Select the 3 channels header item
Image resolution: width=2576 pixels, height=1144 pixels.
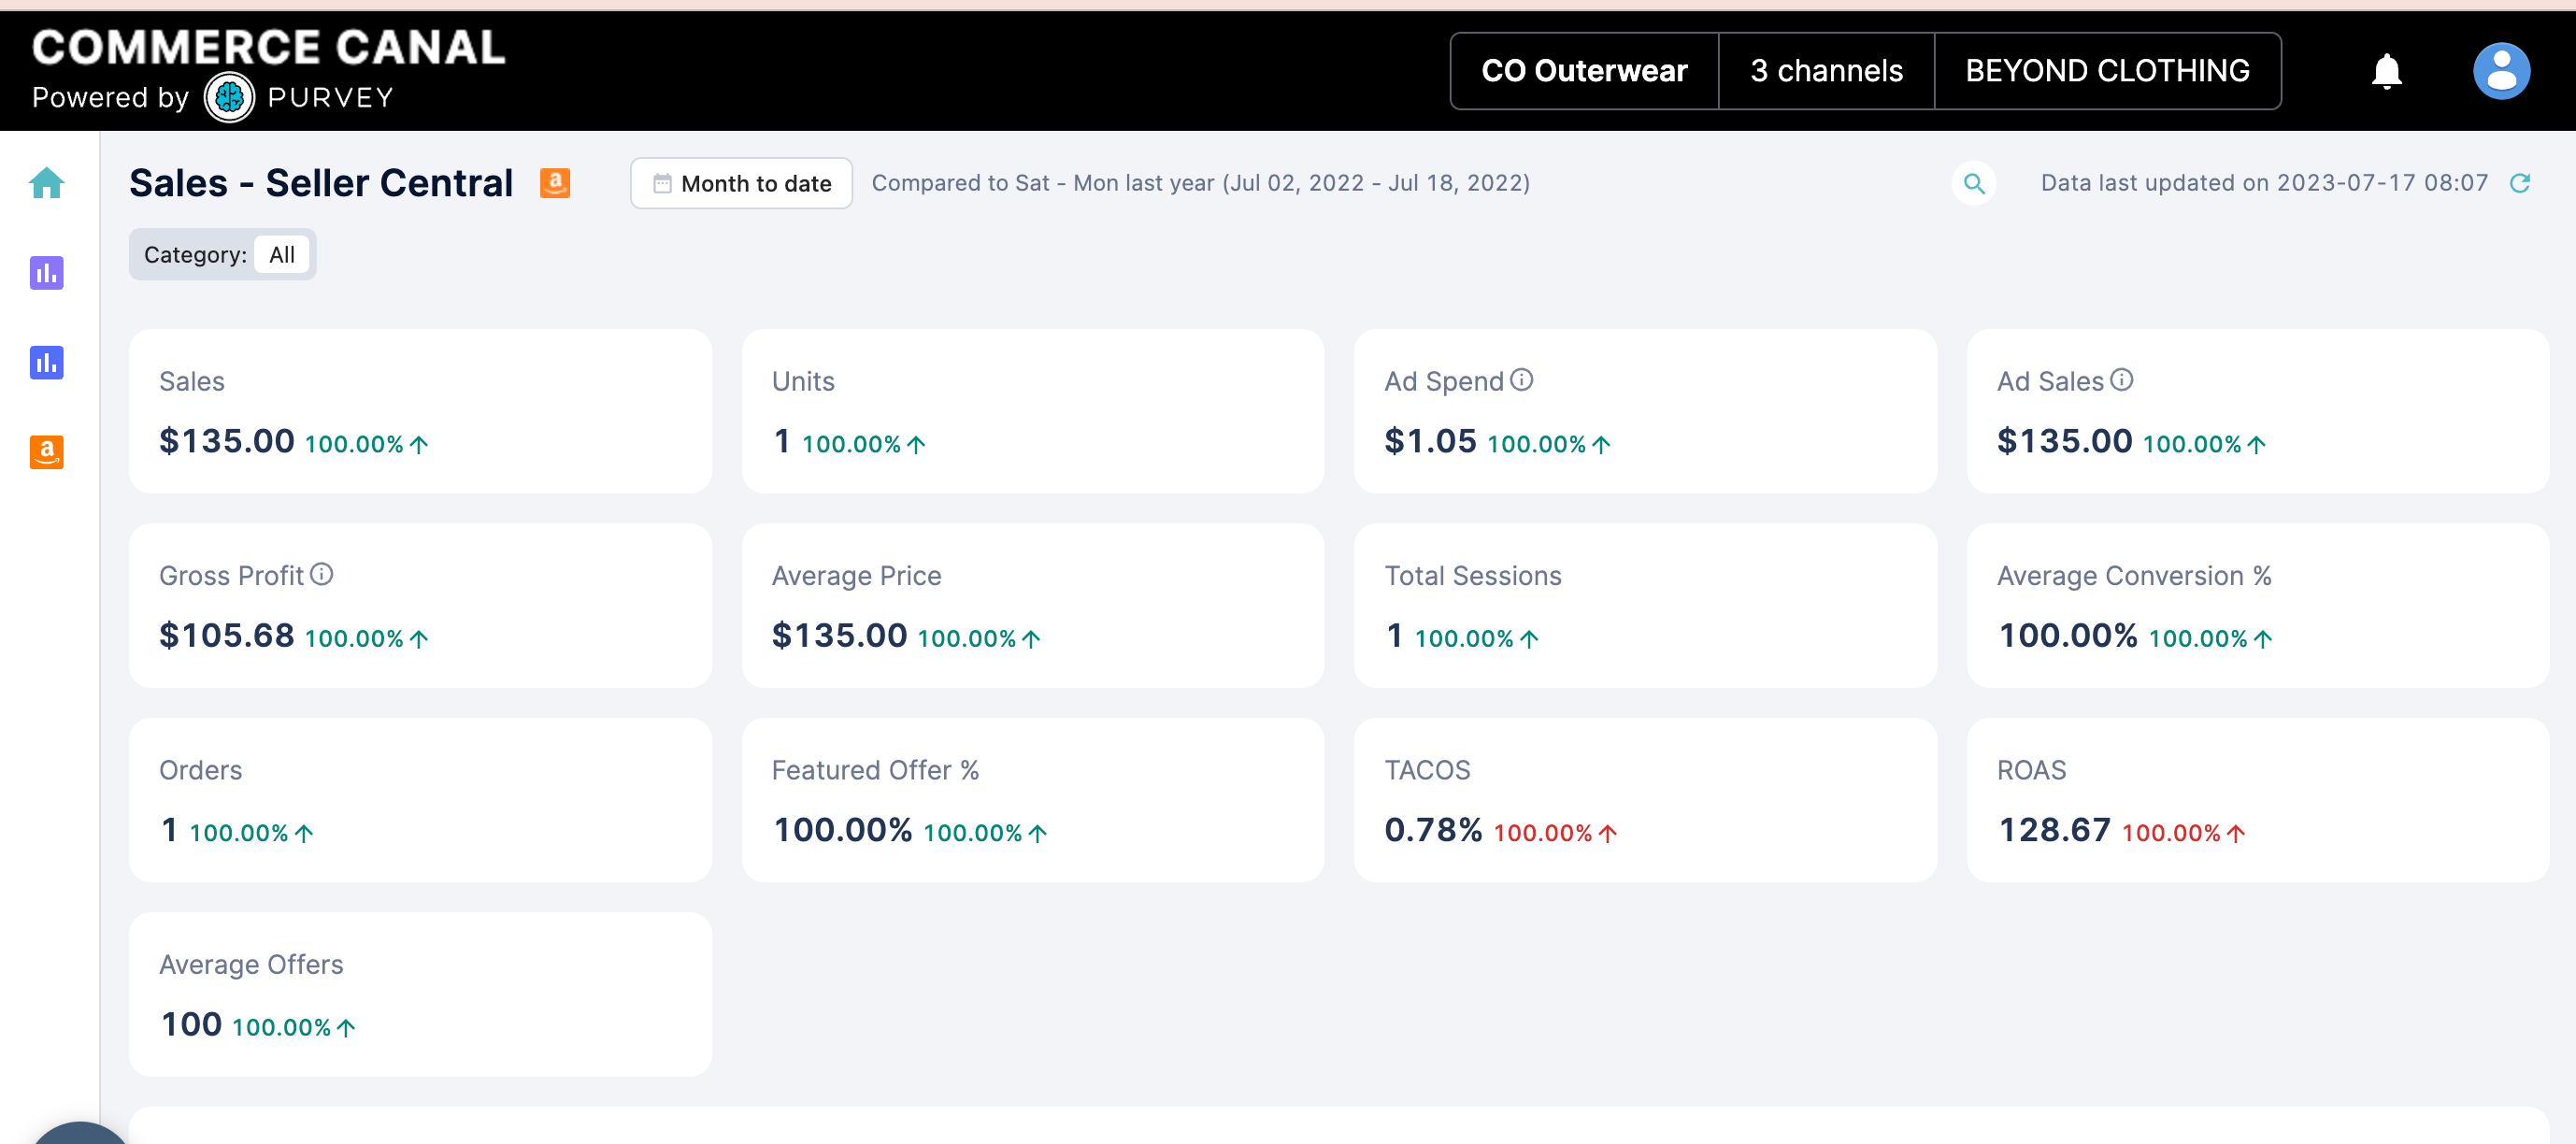pos(1826,71)
